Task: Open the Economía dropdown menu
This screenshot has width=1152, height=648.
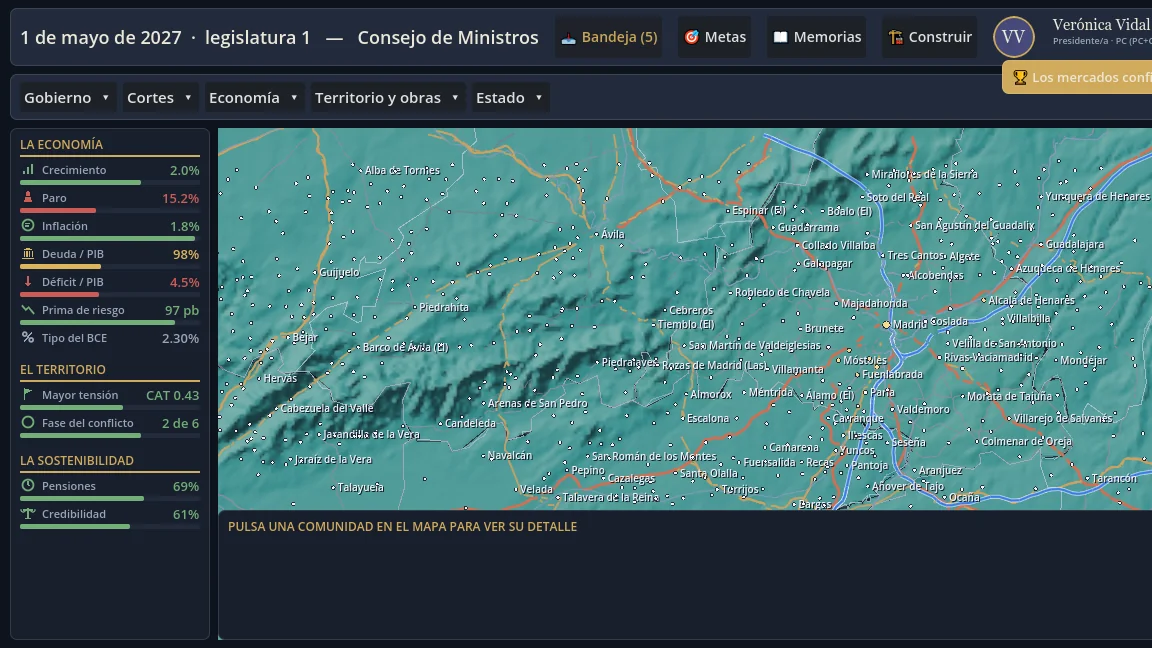Action: (x=253, y=98)
